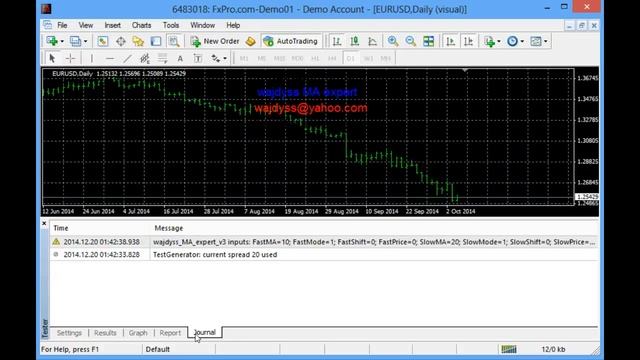640x360 pixels.
Task: Switch to the Settings tester tab
Action: point(69,333)
